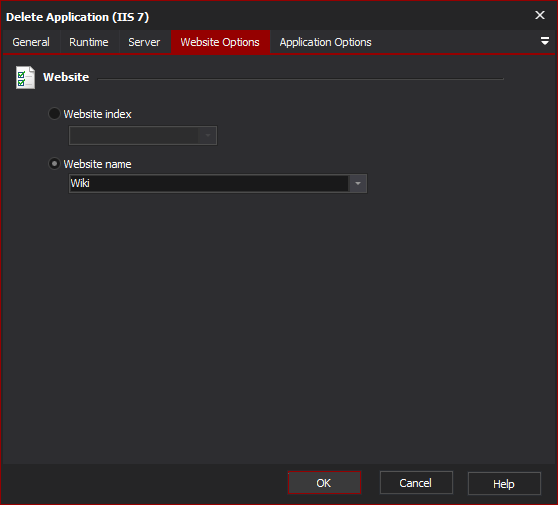The image size is (558, 505).
Task: Expand the Website name dropdown arrow
Action: (358, 183)
